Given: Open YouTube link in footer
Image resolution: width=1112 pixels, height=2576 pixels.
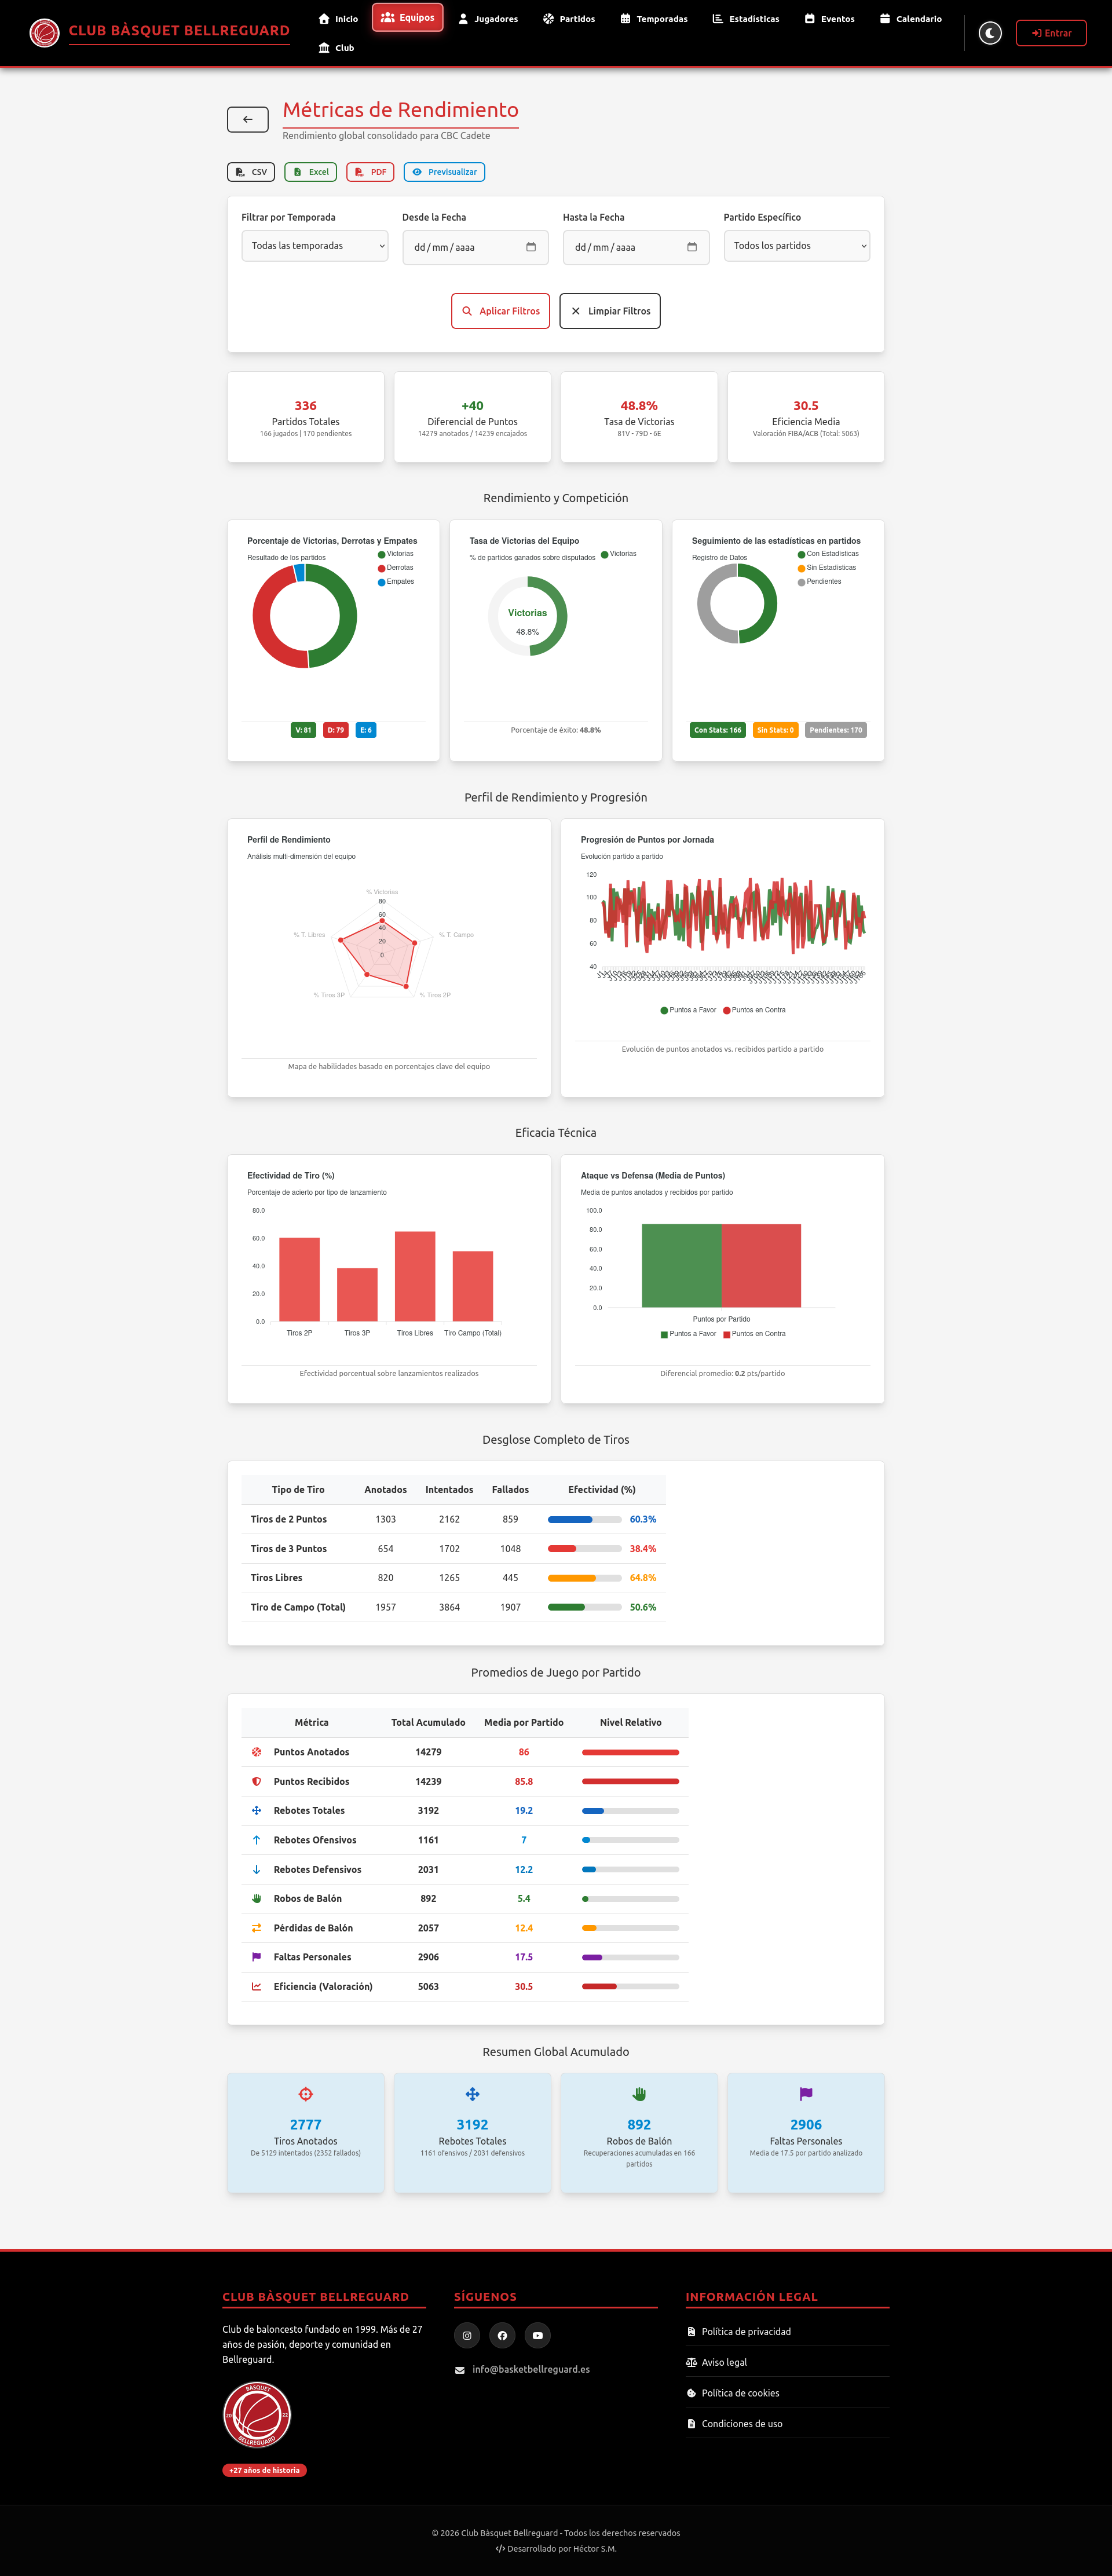Looking at the screenshot, I should click(x=537, y=2336).
